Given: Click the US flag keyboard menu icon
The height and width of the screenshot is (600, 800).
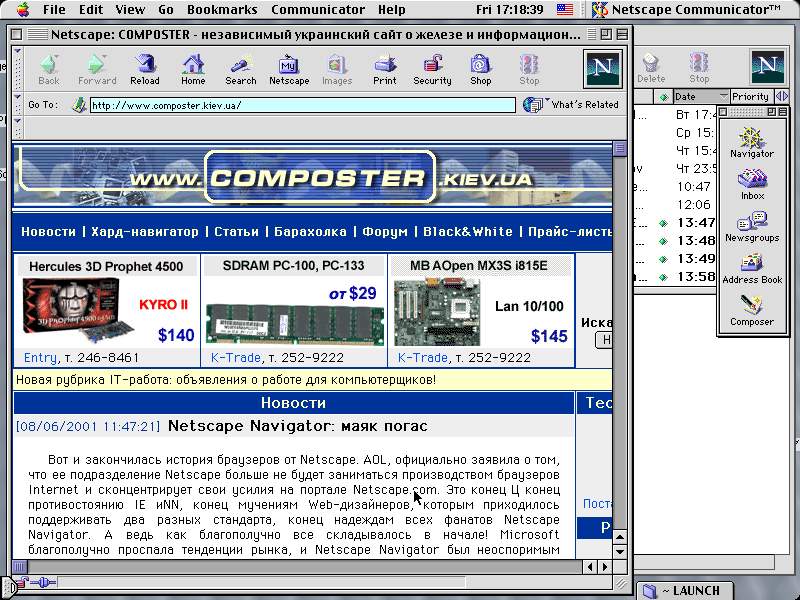Looking at the screenshot, I should pyautogui.click(x=564, y=9).
